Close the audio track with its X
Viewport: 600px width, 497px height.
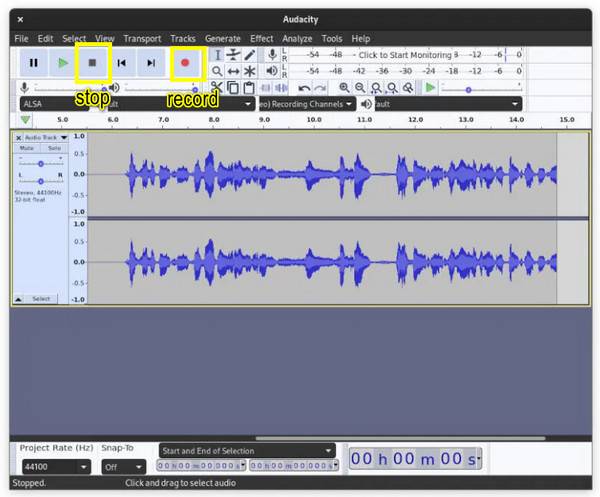(18, 137)
